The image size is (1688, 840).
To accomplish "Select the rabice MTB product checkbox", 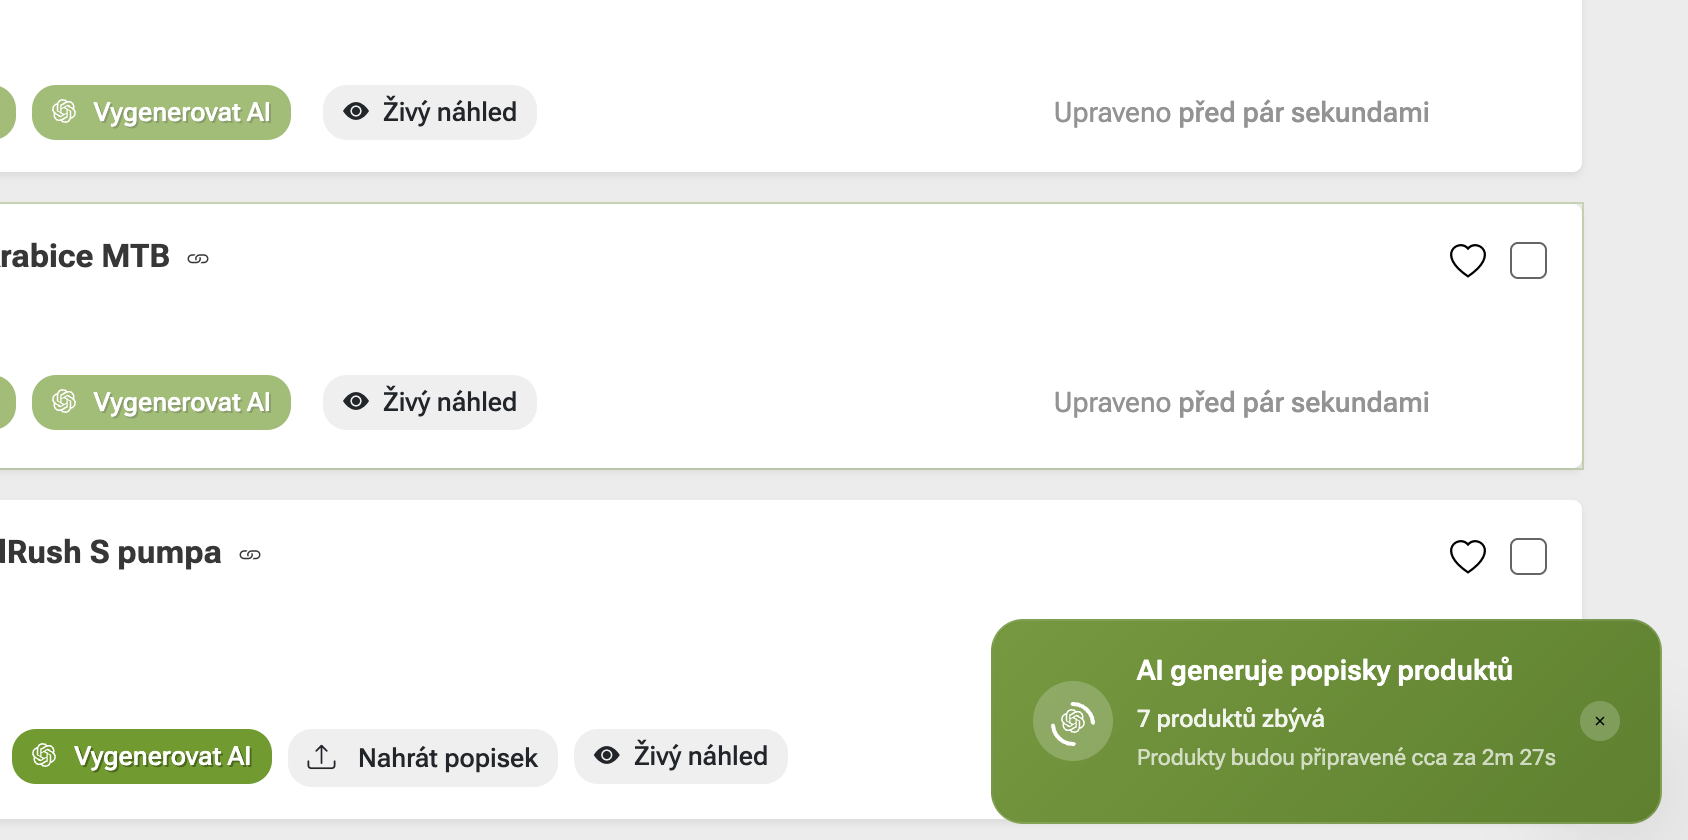I will [1528, 261].
